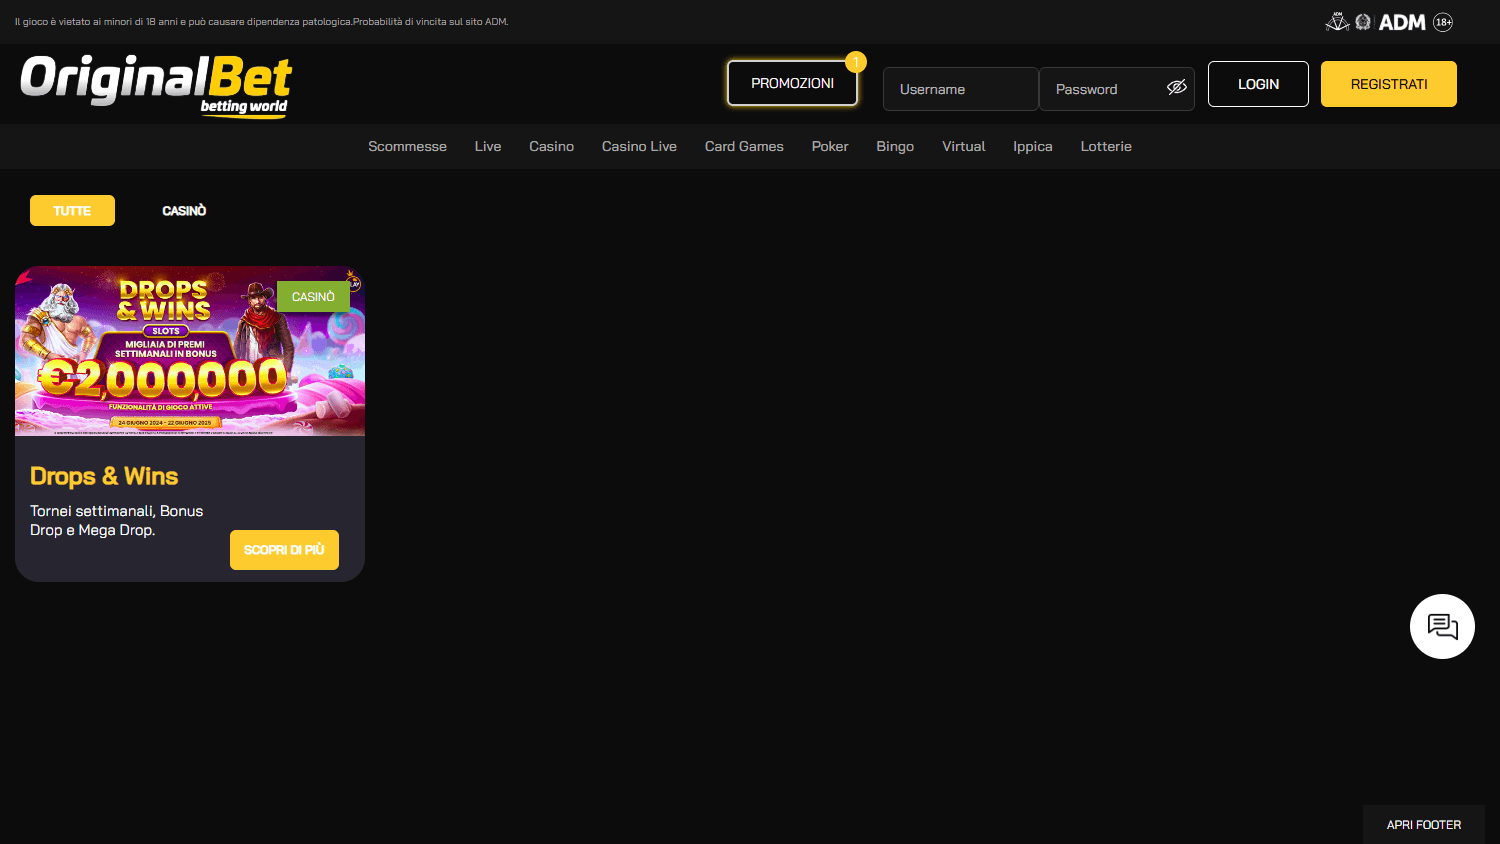The height and width of the screenshot is (844, 1500).
Task: Click the 18+ age restriction icon
Action: (x=1443, y=22)
